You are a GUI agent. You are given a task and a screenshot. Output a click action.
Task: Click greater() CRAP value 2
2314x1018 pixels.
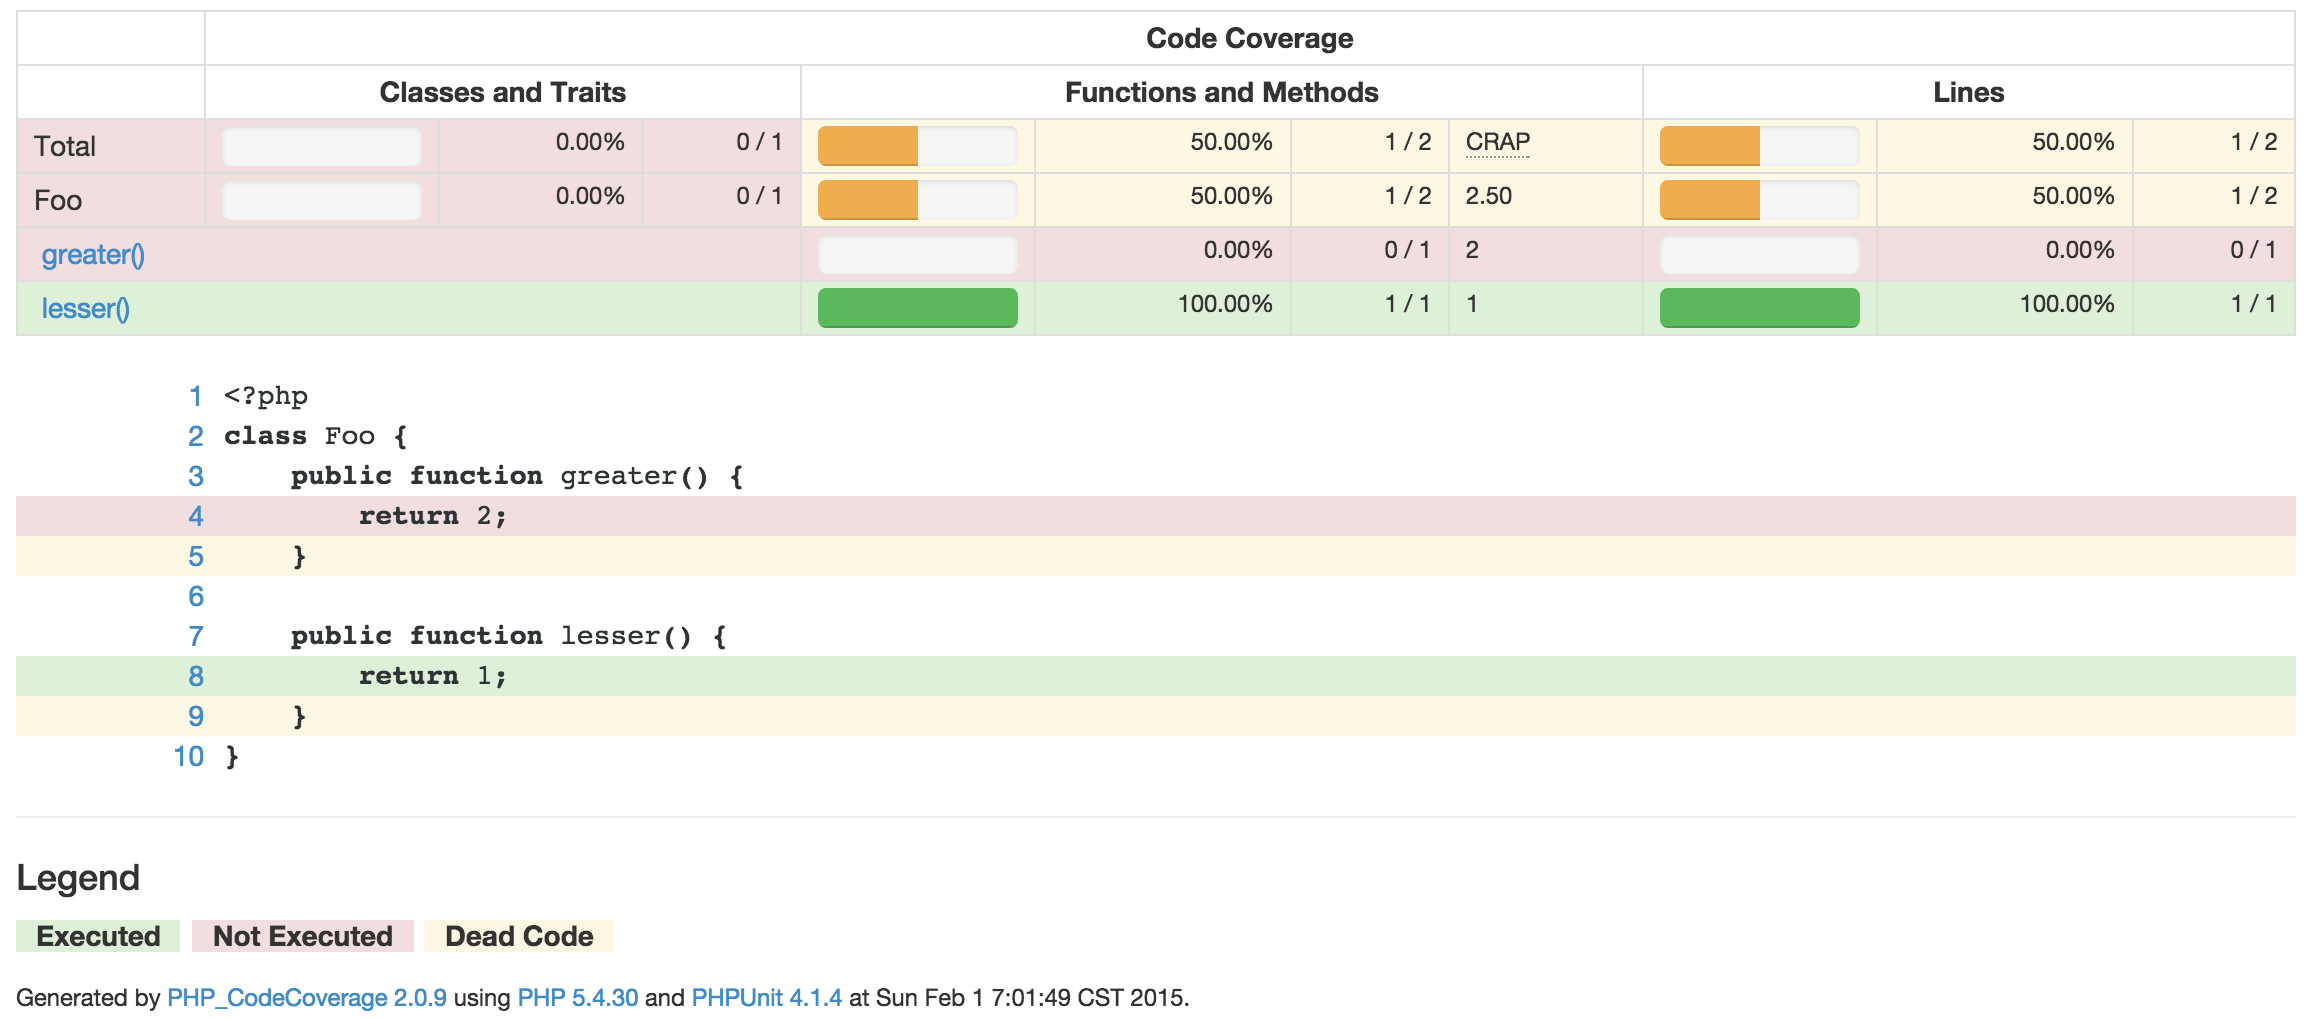point(1472,250)
